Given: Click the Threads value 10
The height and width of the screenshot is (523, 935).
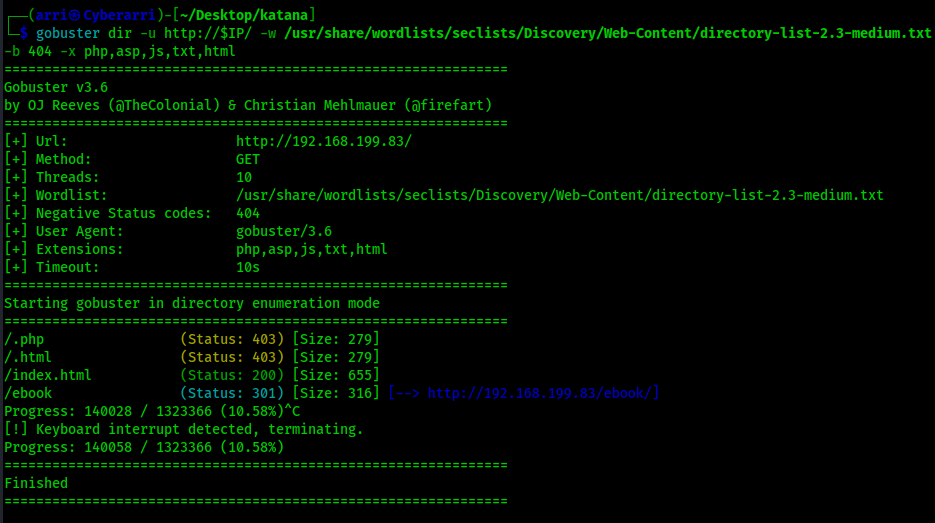Looking at the screenshot, I should tap(244, 177).
